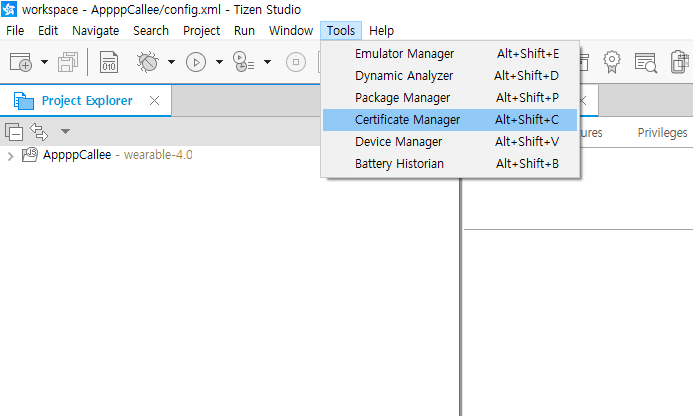The image size is (693, 416).
Task: Click the Project Explorer tab icon
Action: pyautogui.click(x=23, y=101)
